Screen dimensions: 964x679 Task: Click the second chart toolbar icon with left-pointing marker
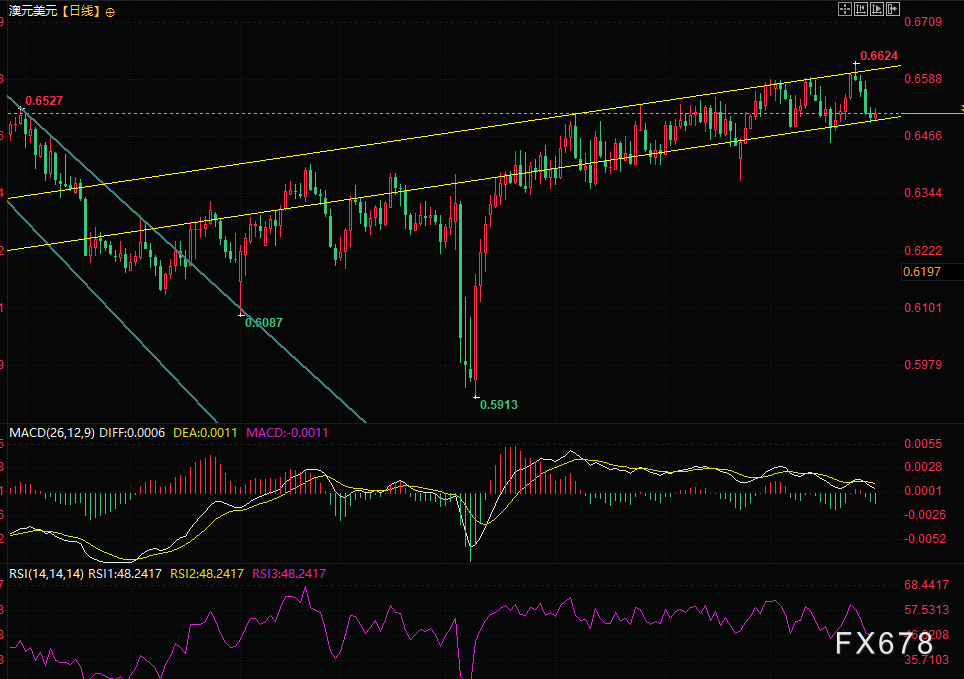coord(860,9)
